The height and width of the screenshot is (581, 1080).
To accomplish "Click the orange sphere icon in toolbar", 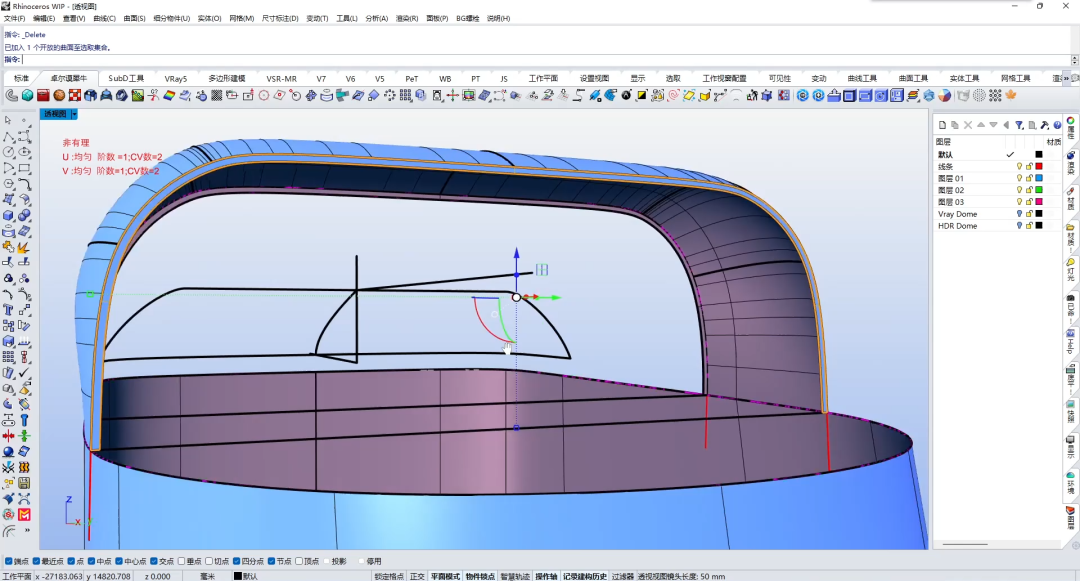I will [59, 96].
